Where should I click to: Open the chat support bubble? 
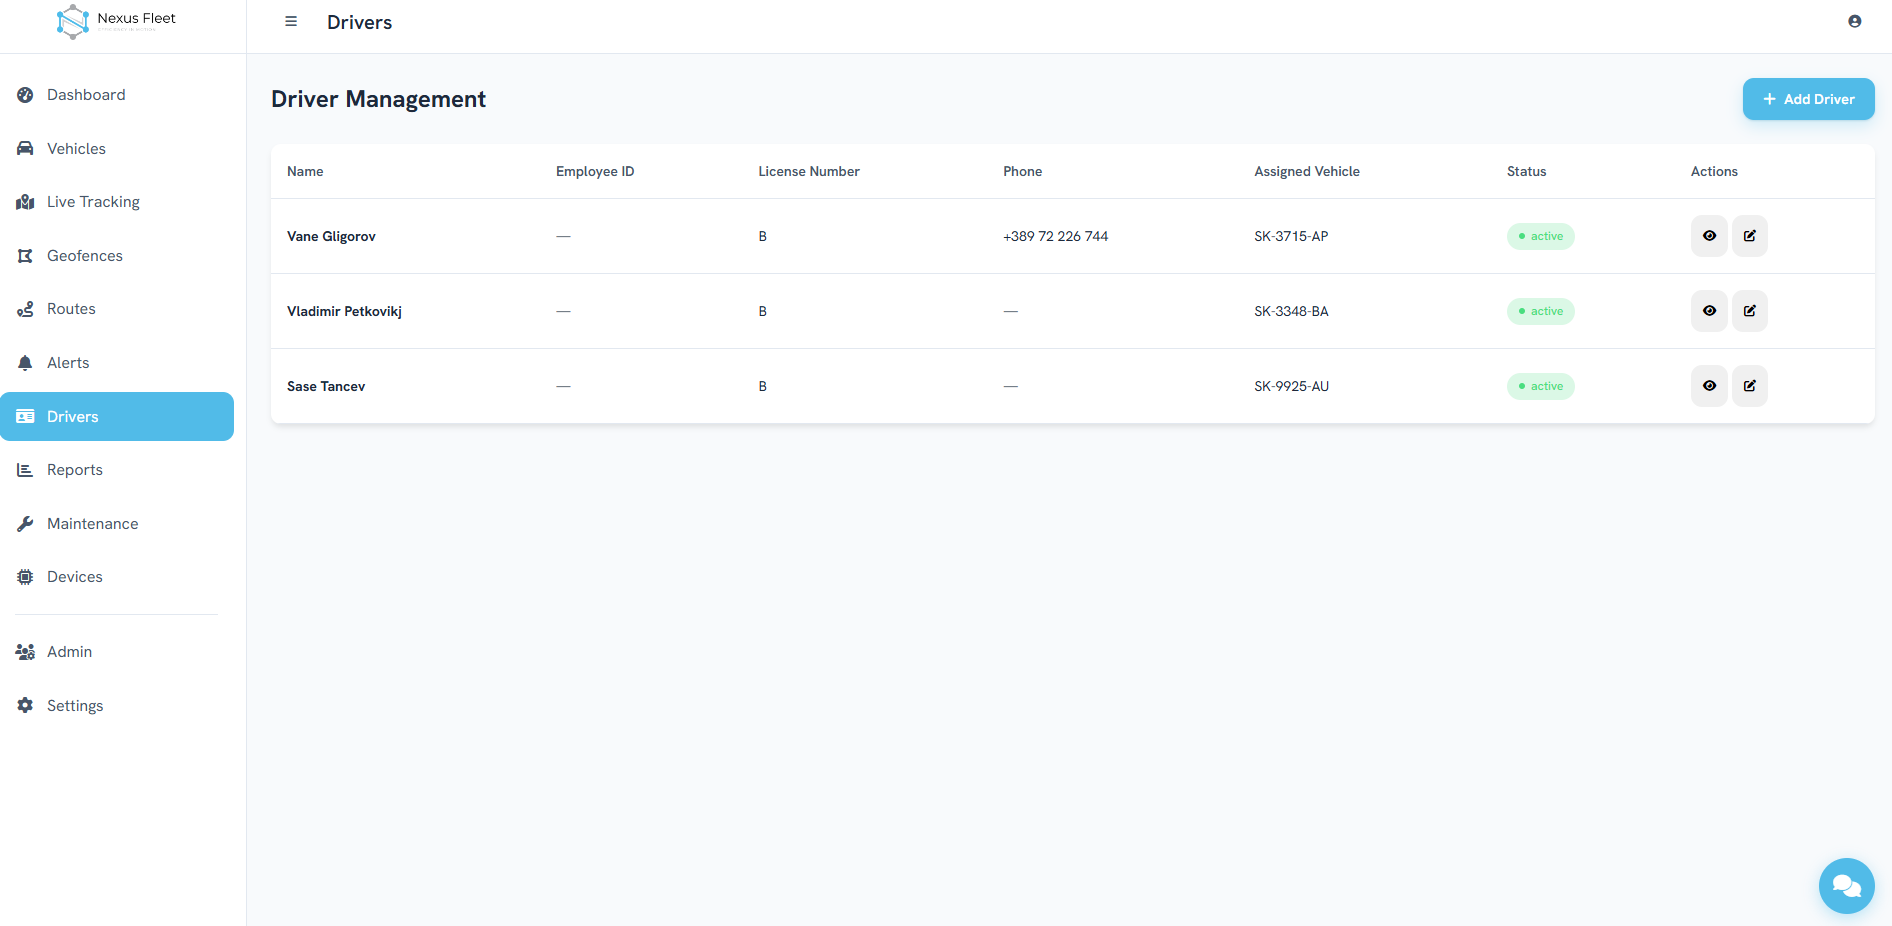[x=1846, y=886]
